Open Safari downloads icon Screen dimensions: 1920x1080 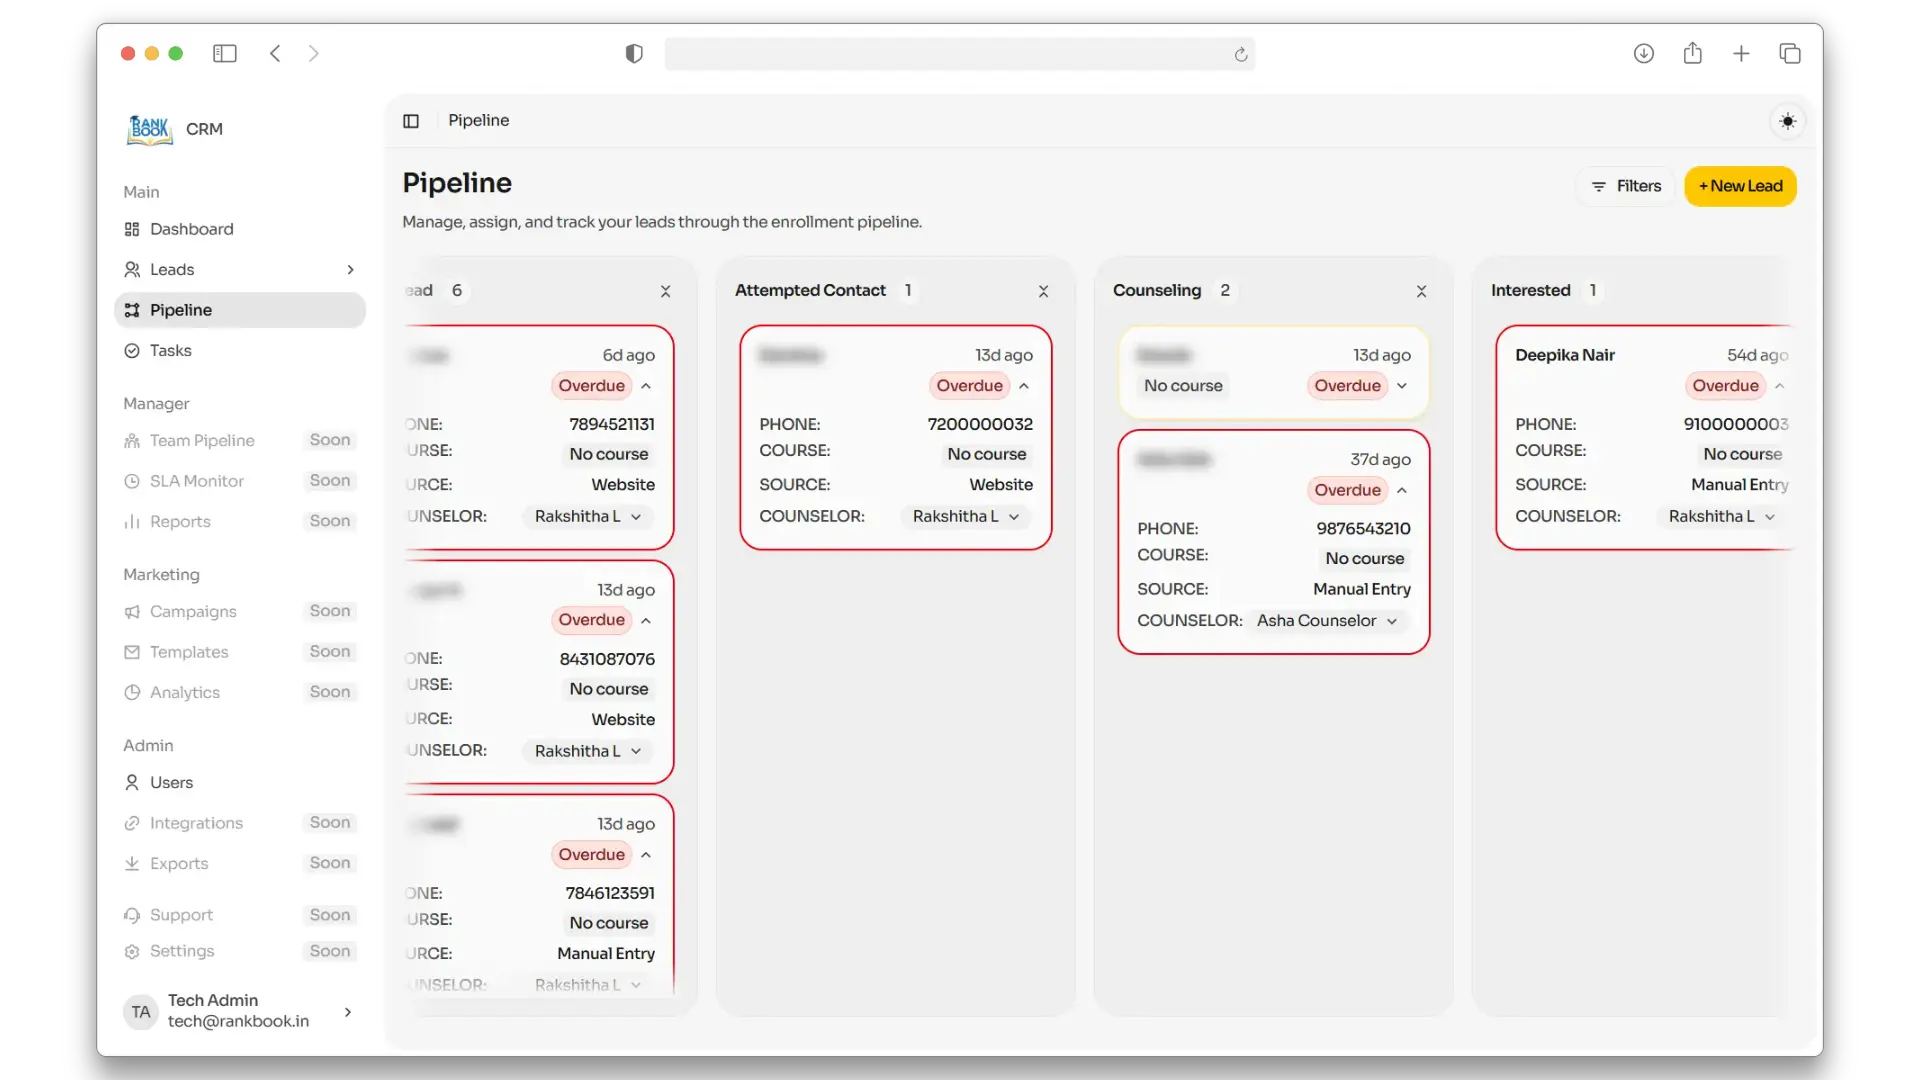click(1643, 53)
